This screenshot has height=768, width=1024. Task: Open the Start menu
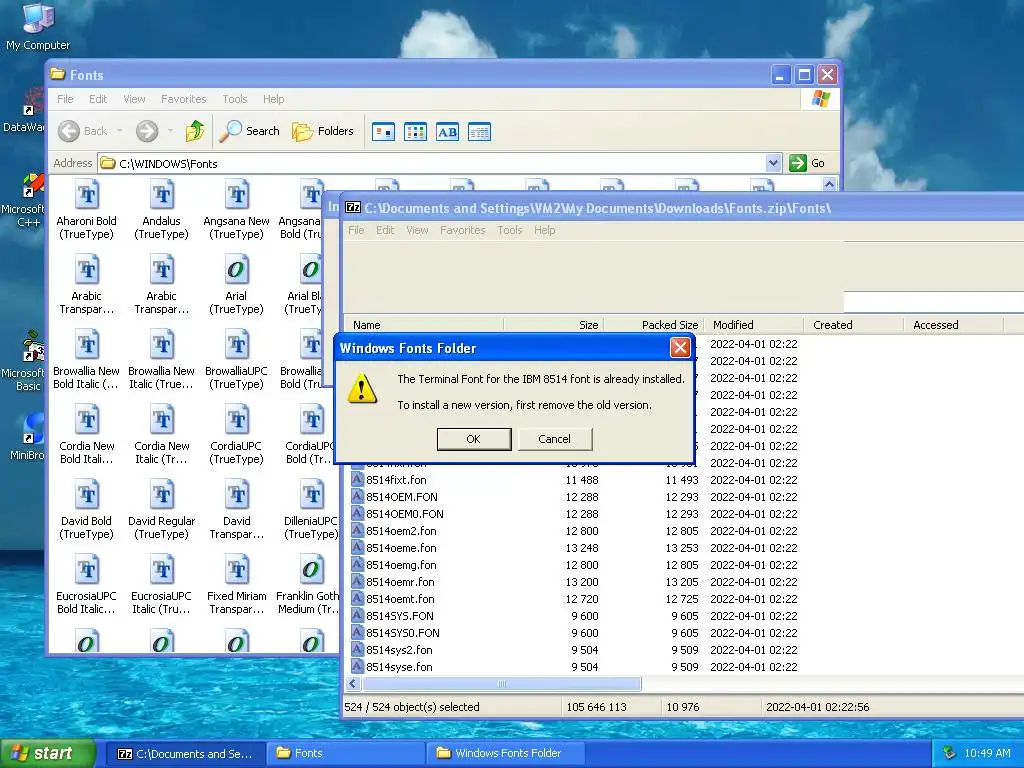47,754
